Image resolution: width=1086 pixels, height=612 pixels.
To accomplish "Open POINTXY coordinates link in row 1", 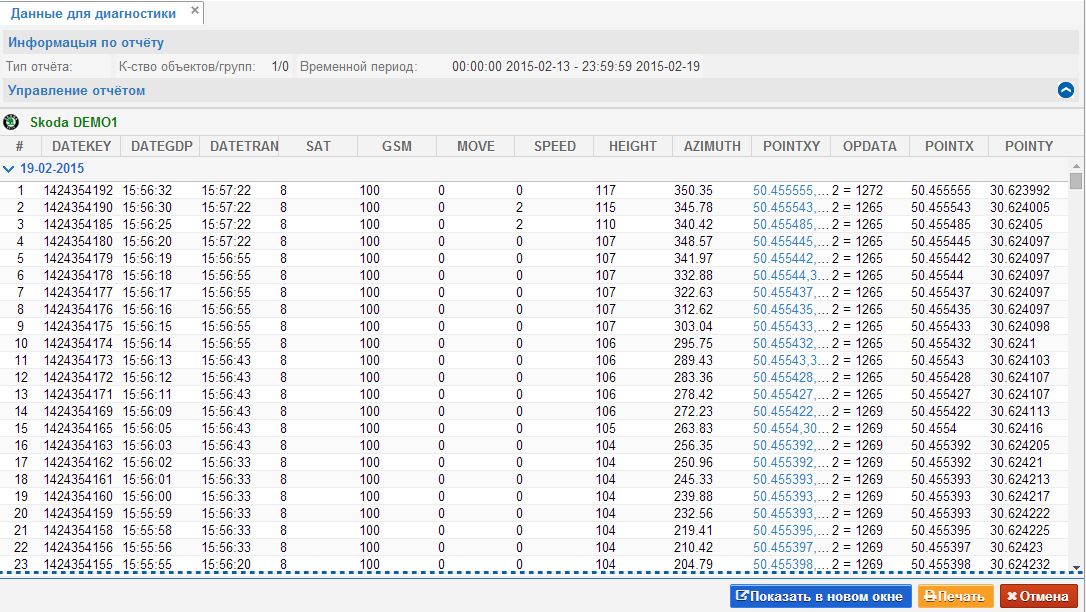I will coord(790,190).
